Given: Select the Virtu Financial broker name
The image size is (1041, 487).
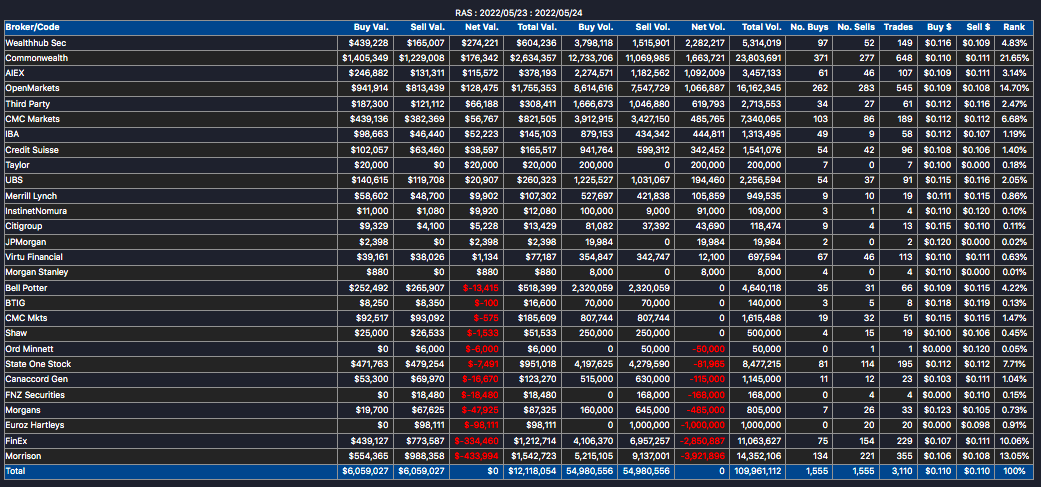Looking at the screenshot, I should coord(34,257).
